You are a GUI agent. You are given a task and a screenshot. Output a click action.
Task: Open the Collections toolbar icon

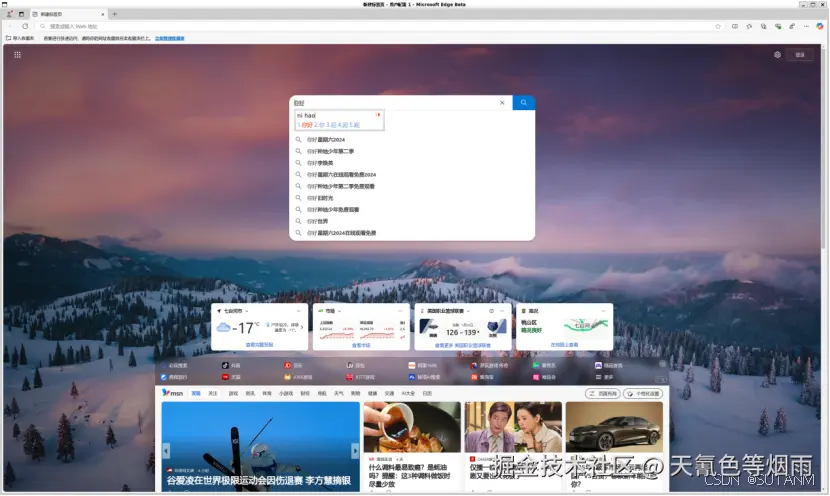pyautogui.click(x=763, y=26)
